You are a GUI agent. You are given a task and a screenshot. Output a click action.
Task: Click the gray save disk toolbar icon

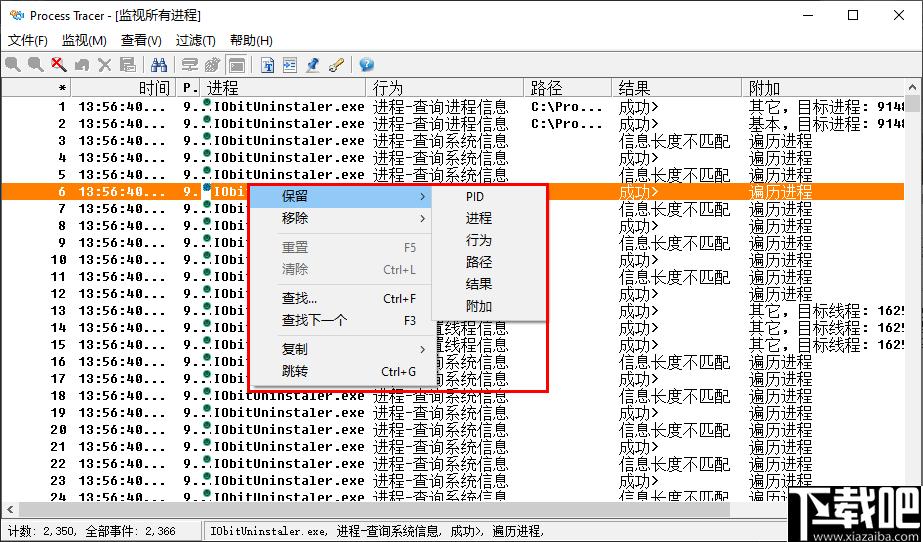coord(127,64)
